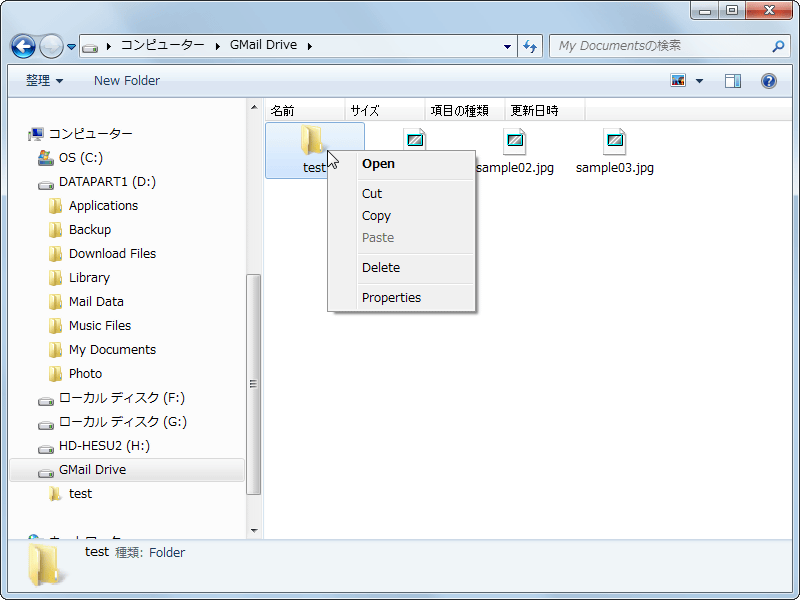
Task: Select コンピューター in the navigation tree
Action: (90, 134)
